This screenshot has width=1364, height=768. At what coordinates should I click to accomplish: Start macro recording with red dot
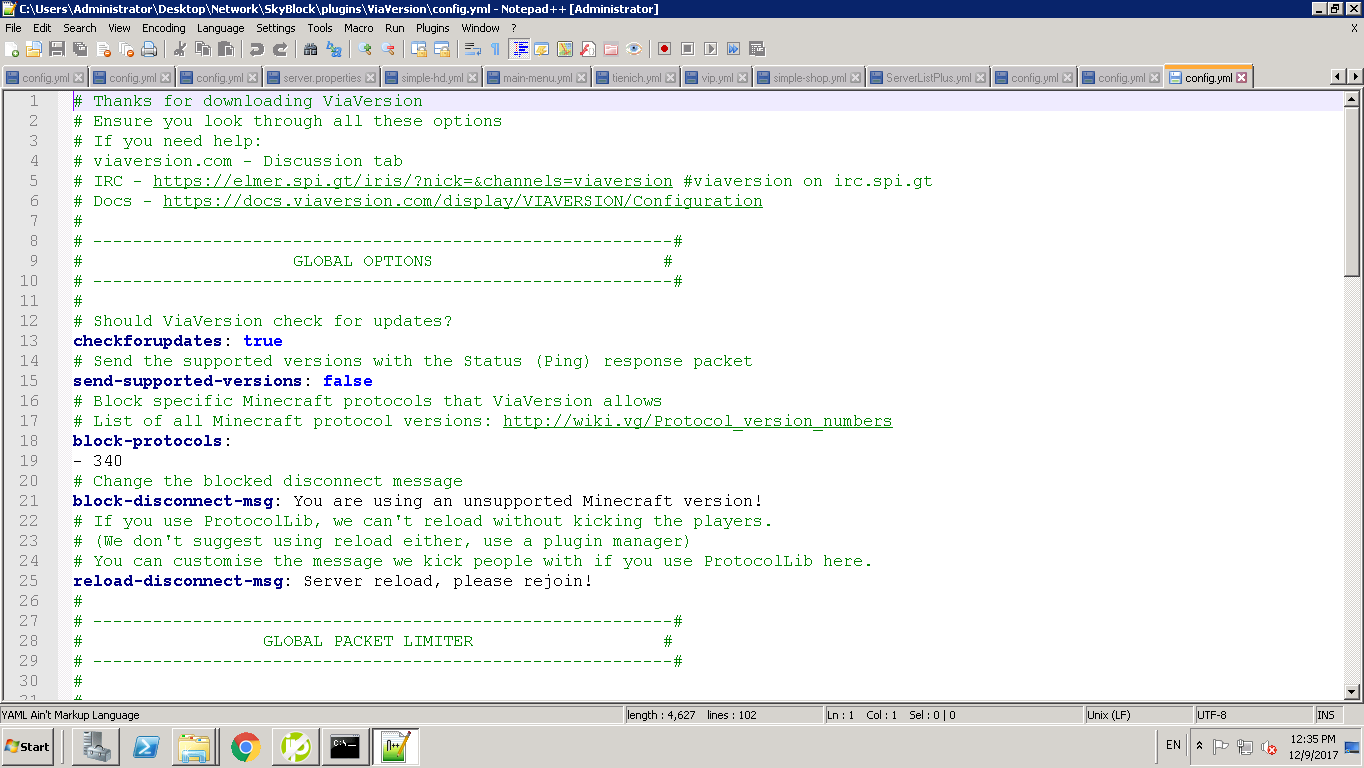pyautogui.click(x=664, y=49)
